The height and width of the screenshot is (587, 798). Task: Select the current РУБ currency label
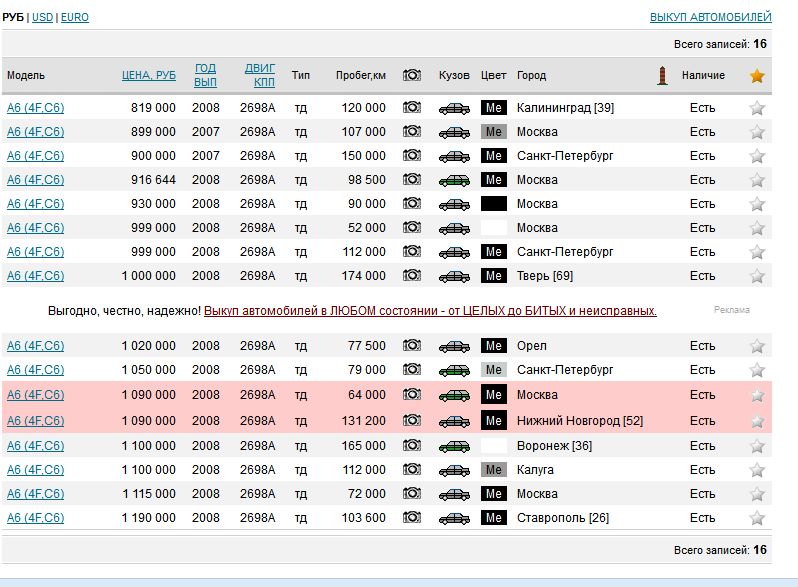coord(13,17)
